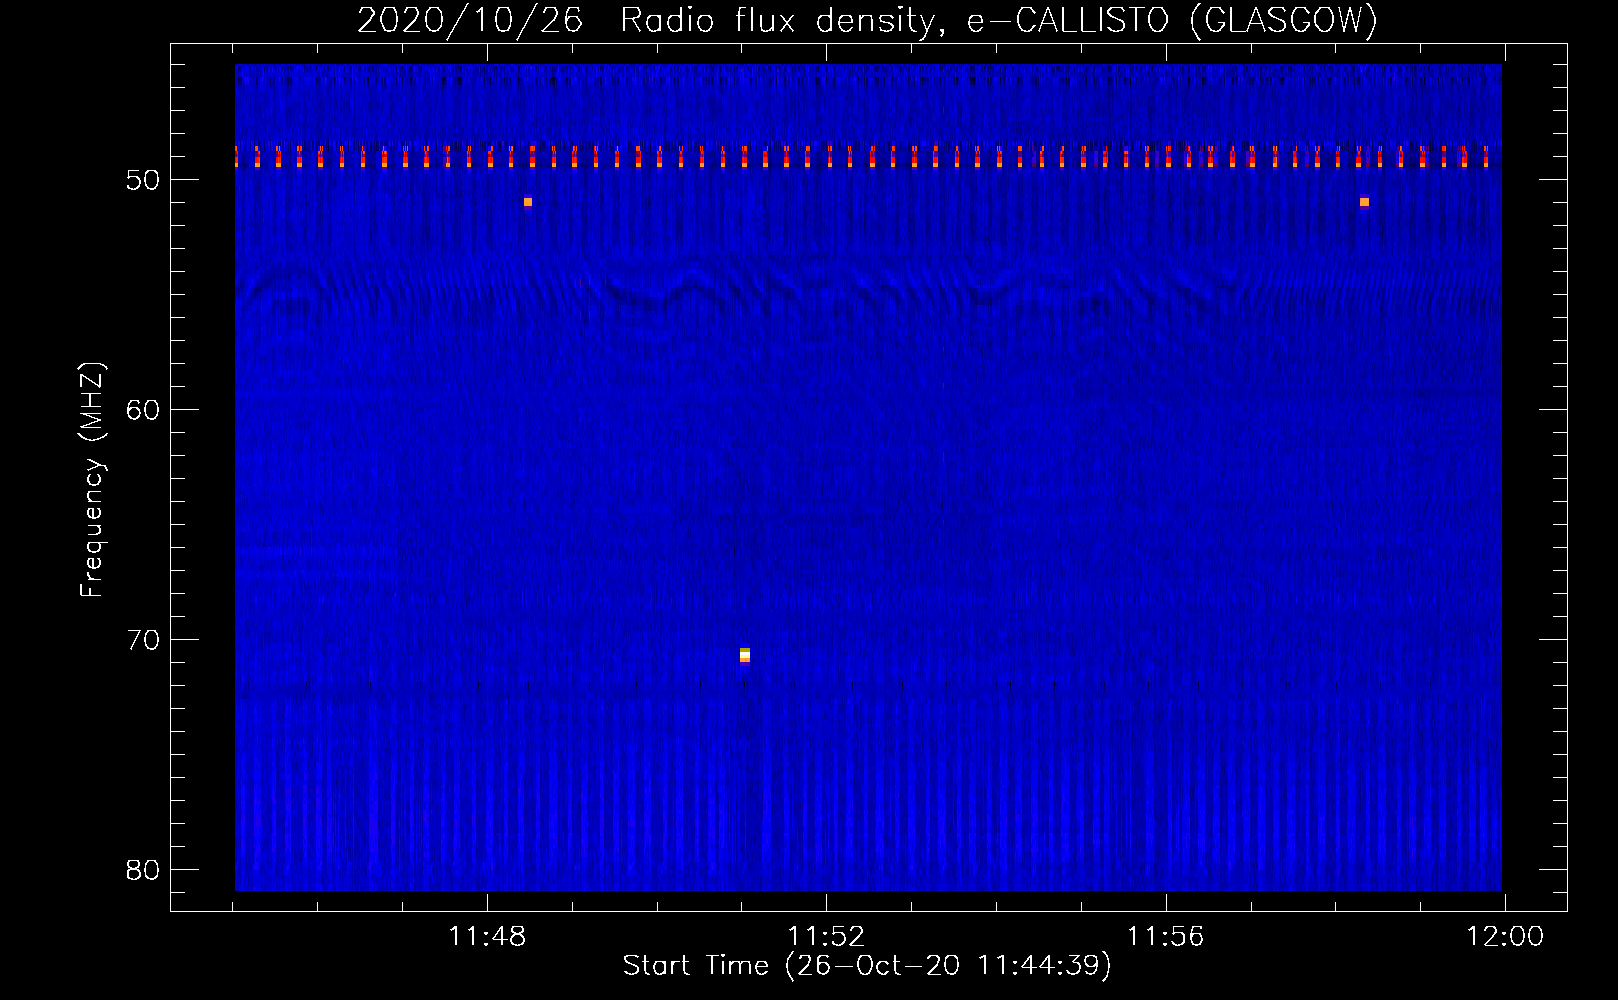This screenshot has width=1618, height=1000.
Task: Click the orange spot near 51 MHz before 12:00
Action: click(x=1364, y=202)
